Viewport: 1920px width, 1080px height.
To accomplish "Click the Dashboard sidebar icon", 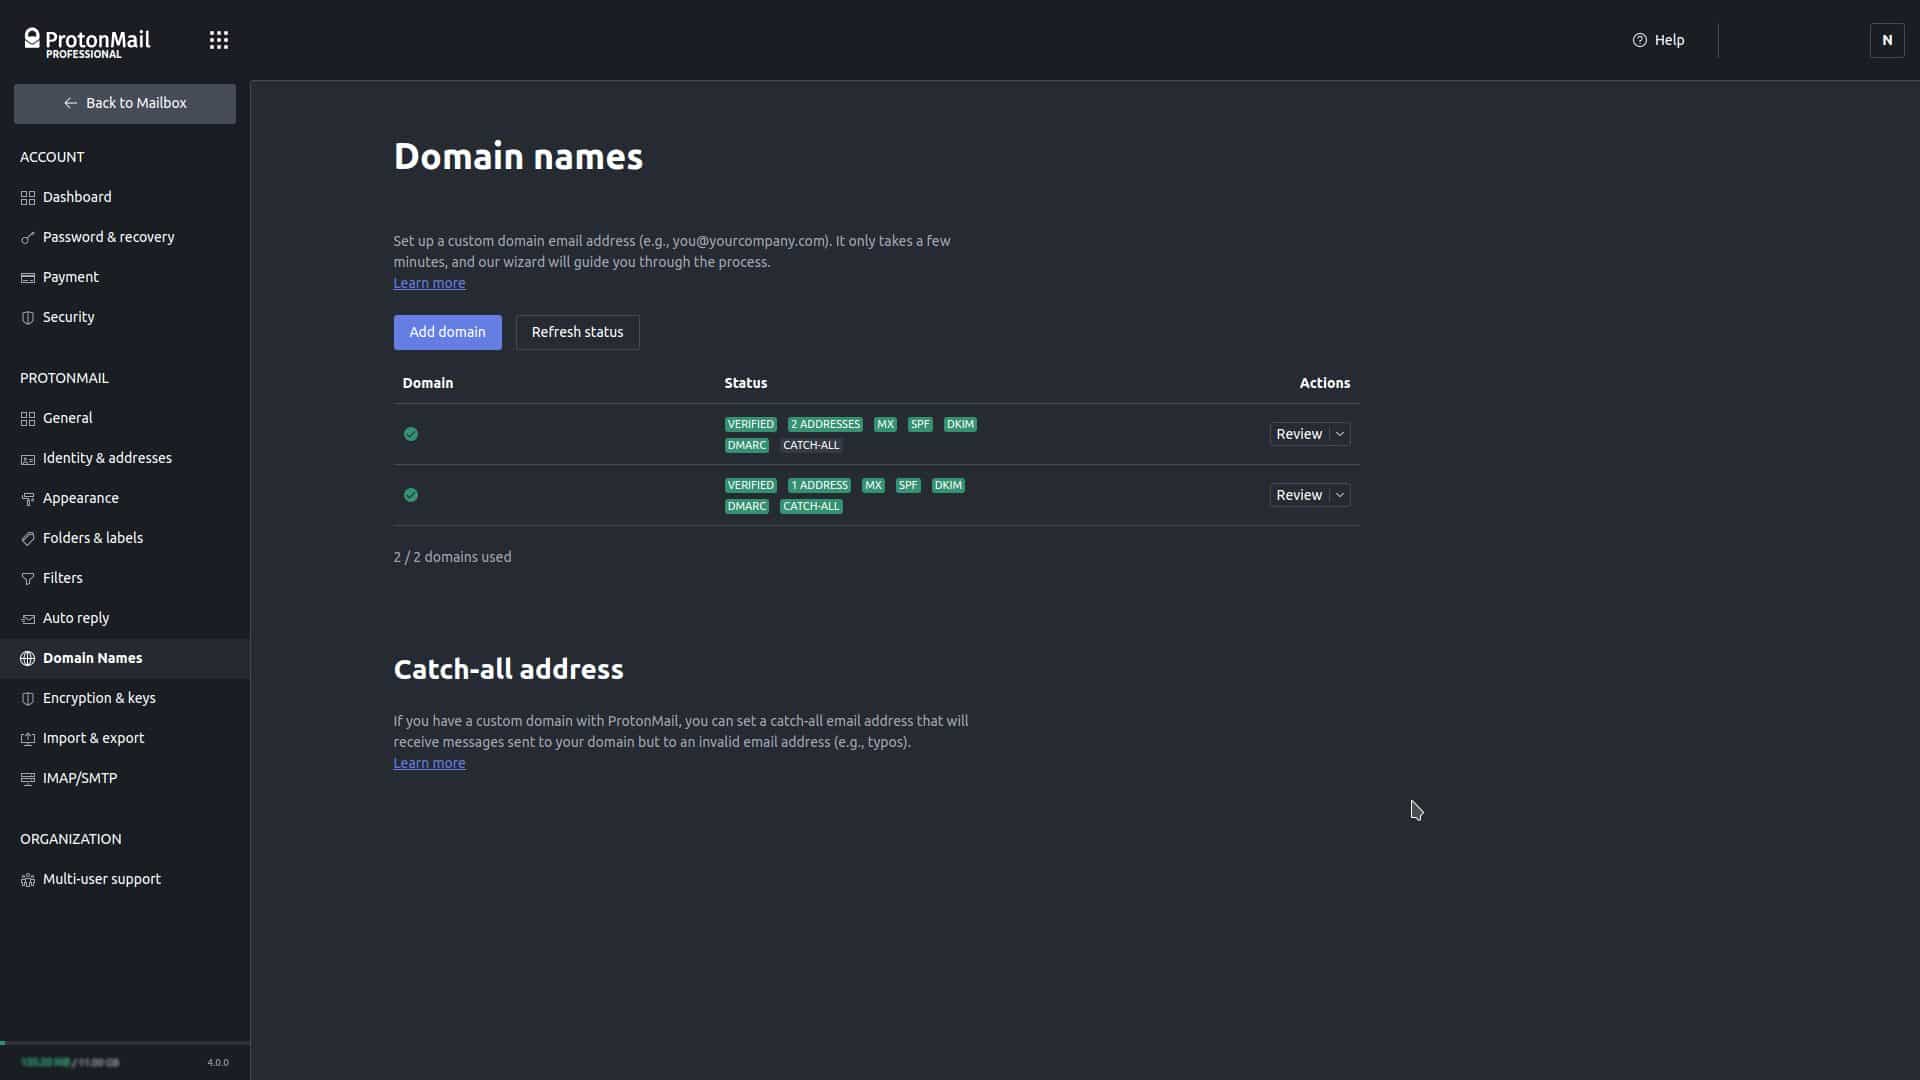I will [28, 198].
